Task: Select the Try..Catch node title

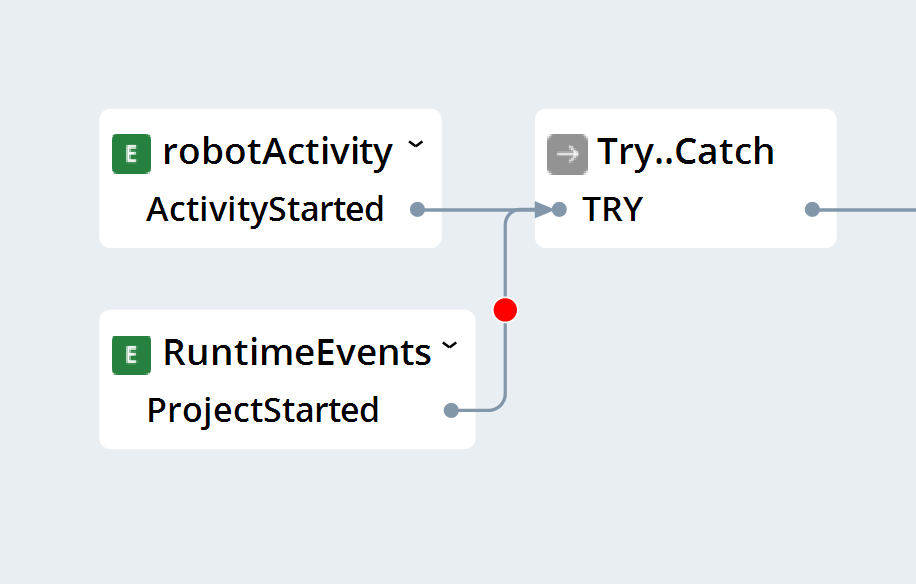Action: pyautogui.click(x=686, y=153)
